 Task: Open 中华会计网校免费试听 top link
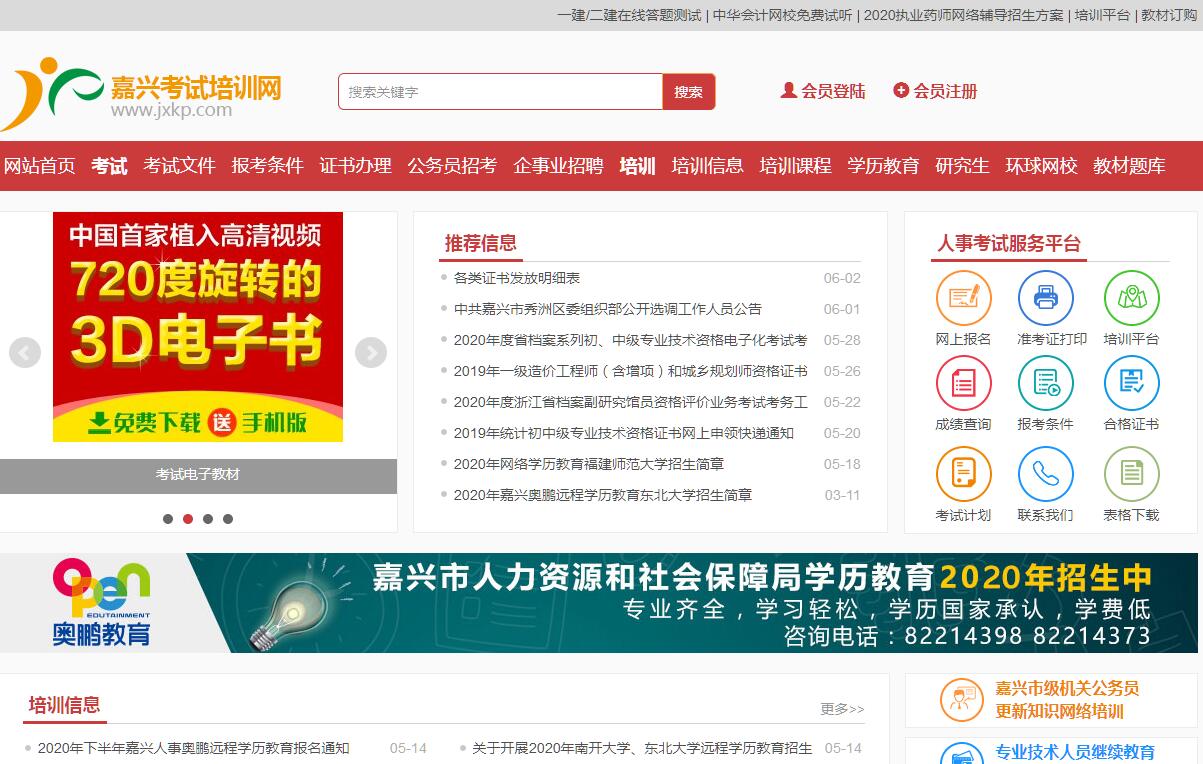coord(782,15)
